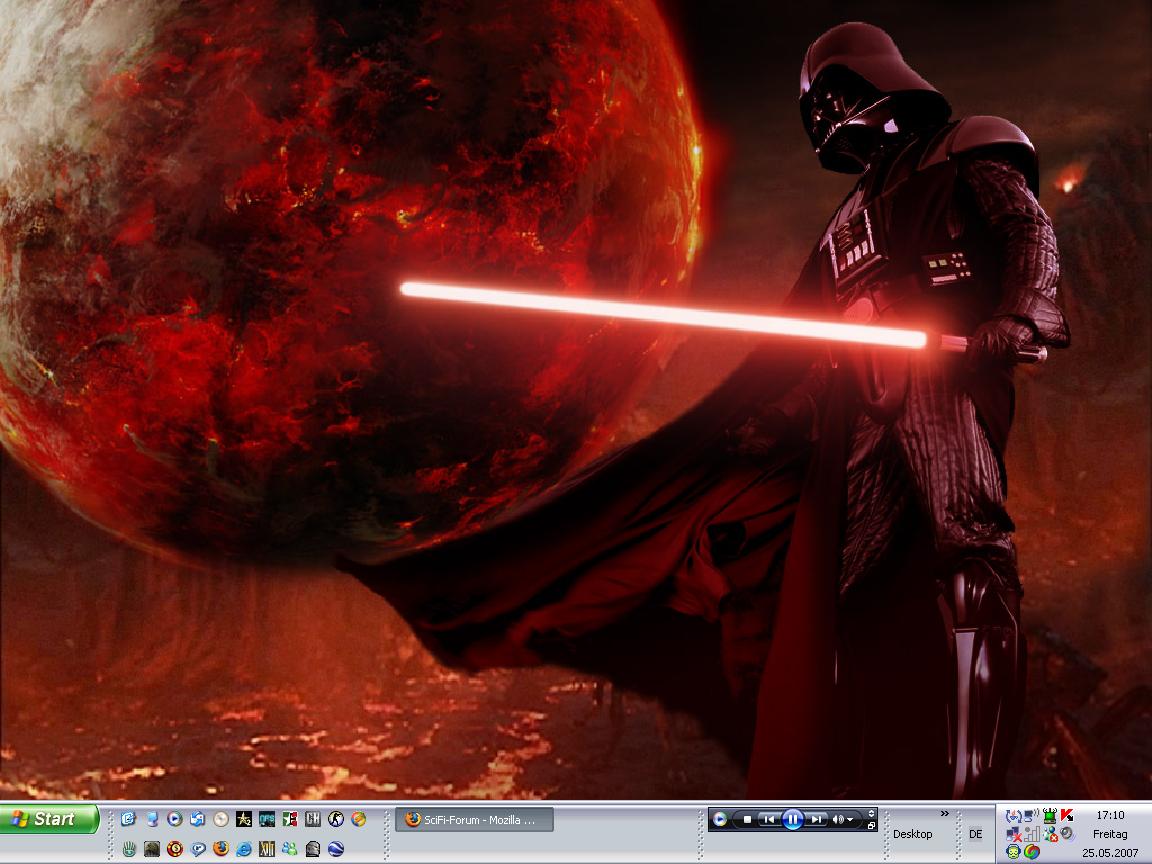Image resolution: width=1152 pixels, height=864 pixels.
Task: Open media player volume dropdown
Action: (x=850, y=819)
